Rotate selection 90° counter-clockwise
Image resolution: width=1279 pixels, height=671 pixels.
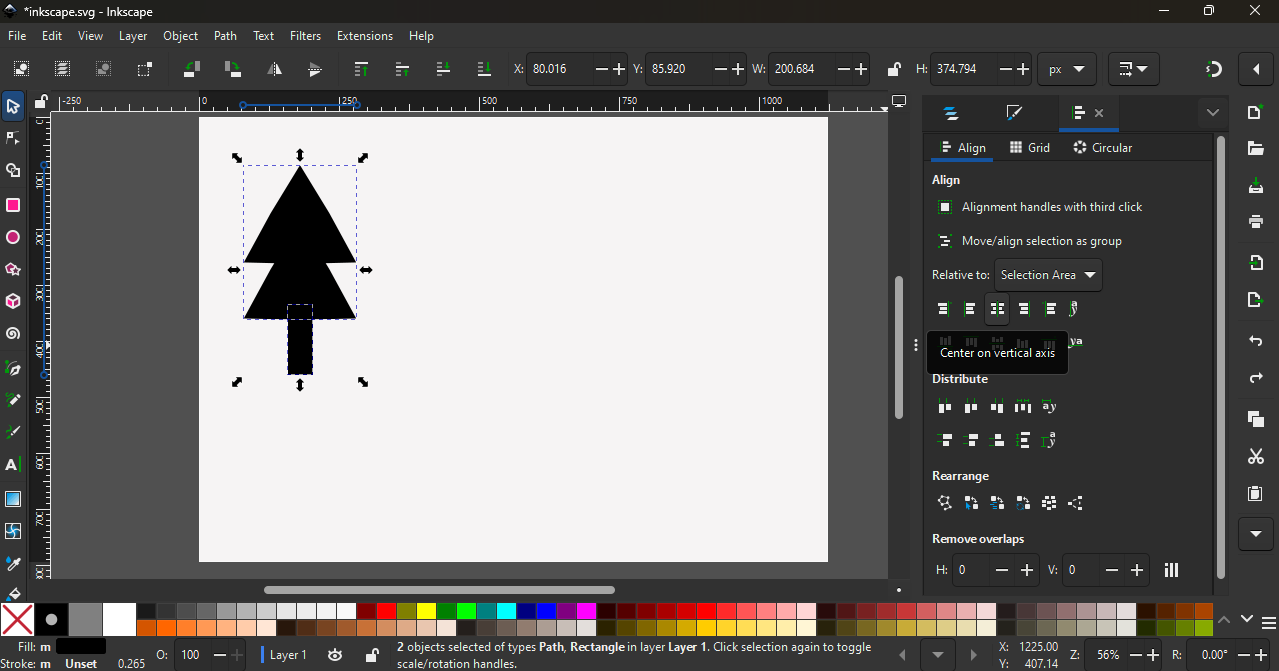tap(191, 69)
